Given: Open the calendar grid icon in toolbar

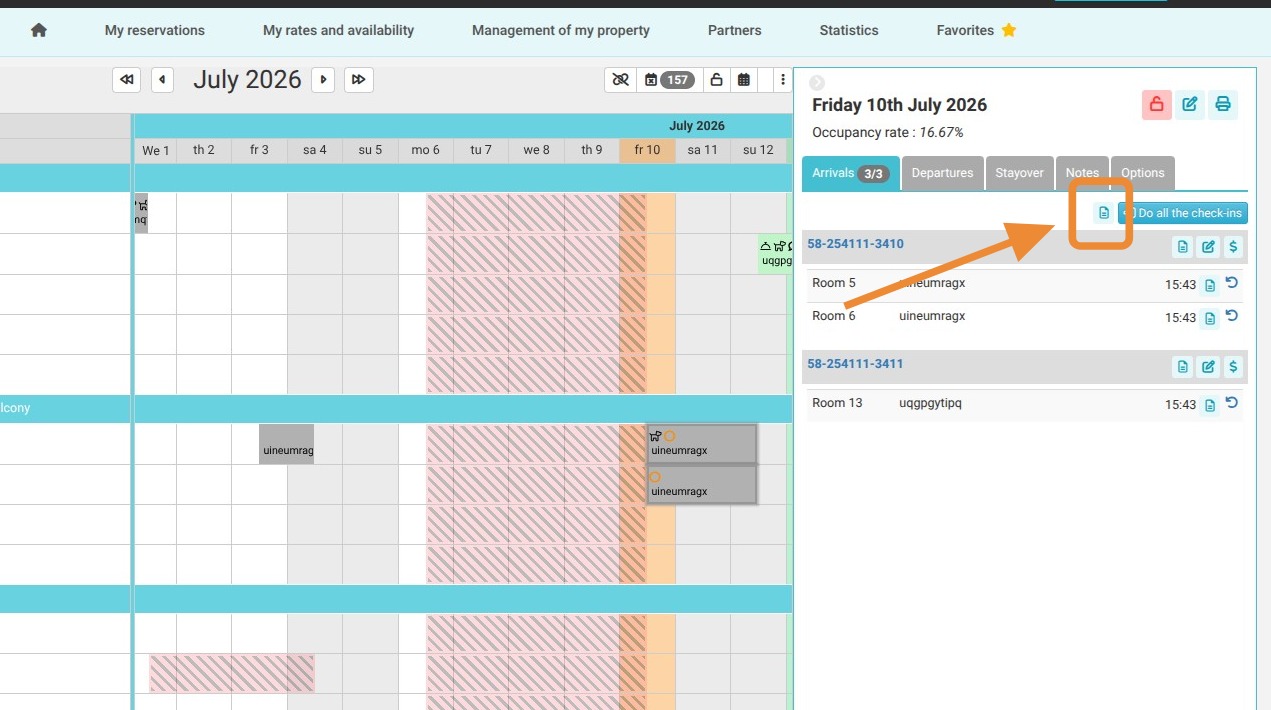Looking at the screenshot, I should 744,80.
